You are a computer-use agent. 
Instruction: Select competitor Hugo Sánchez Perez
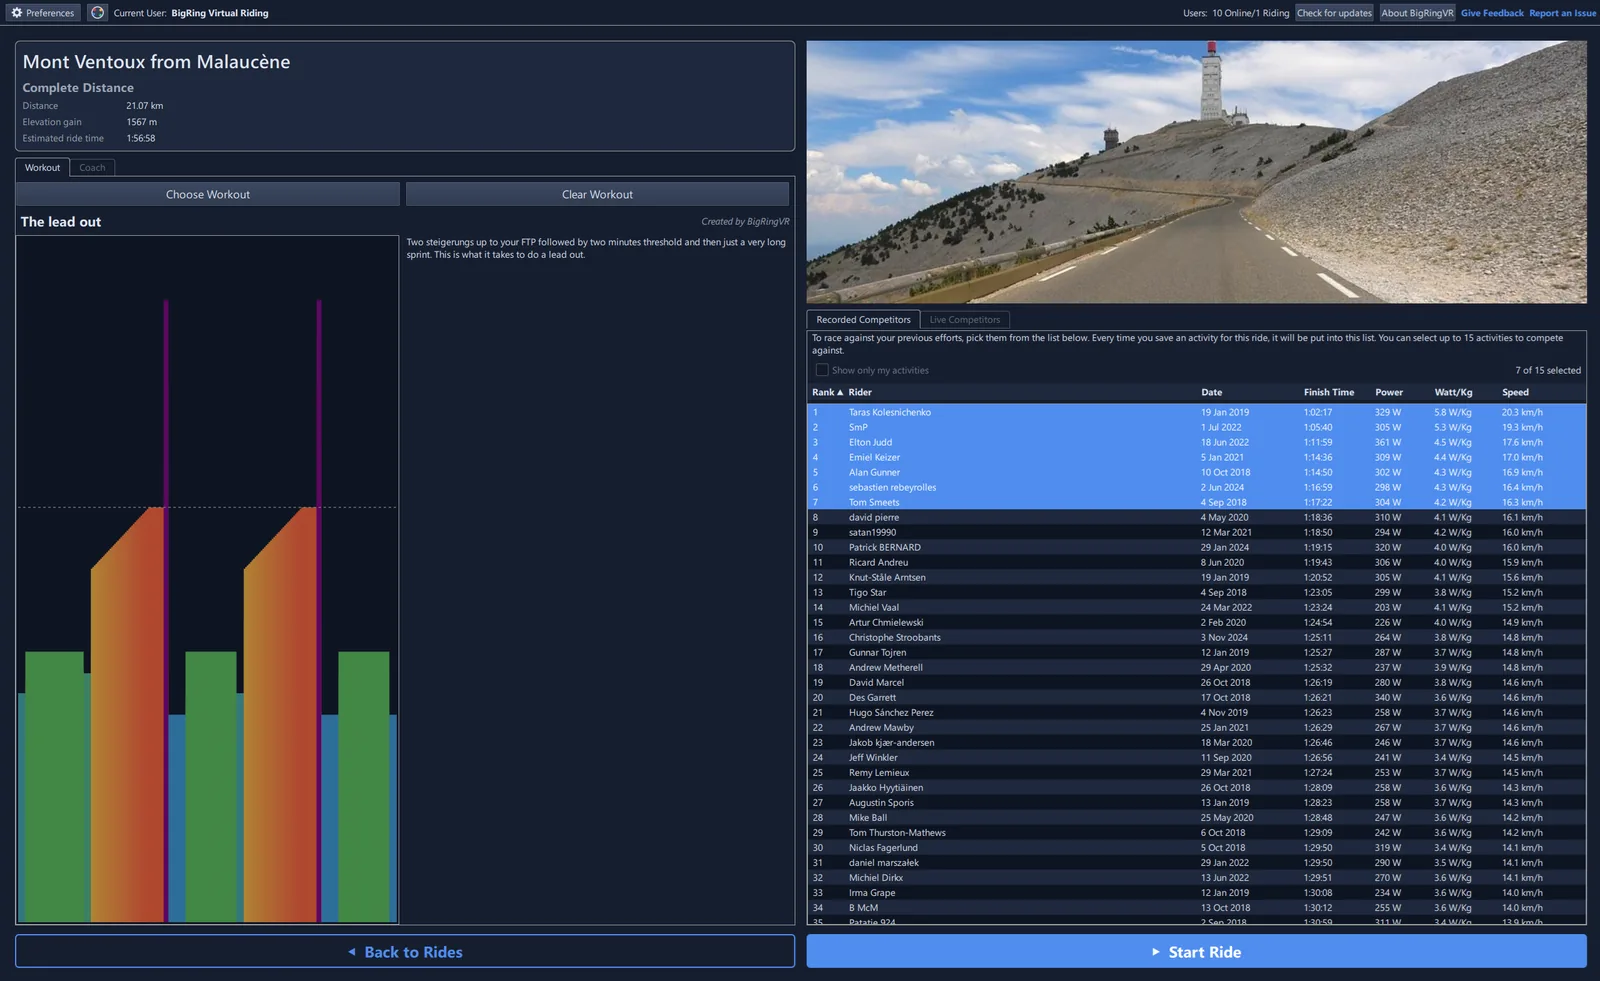coord(1196,712)
